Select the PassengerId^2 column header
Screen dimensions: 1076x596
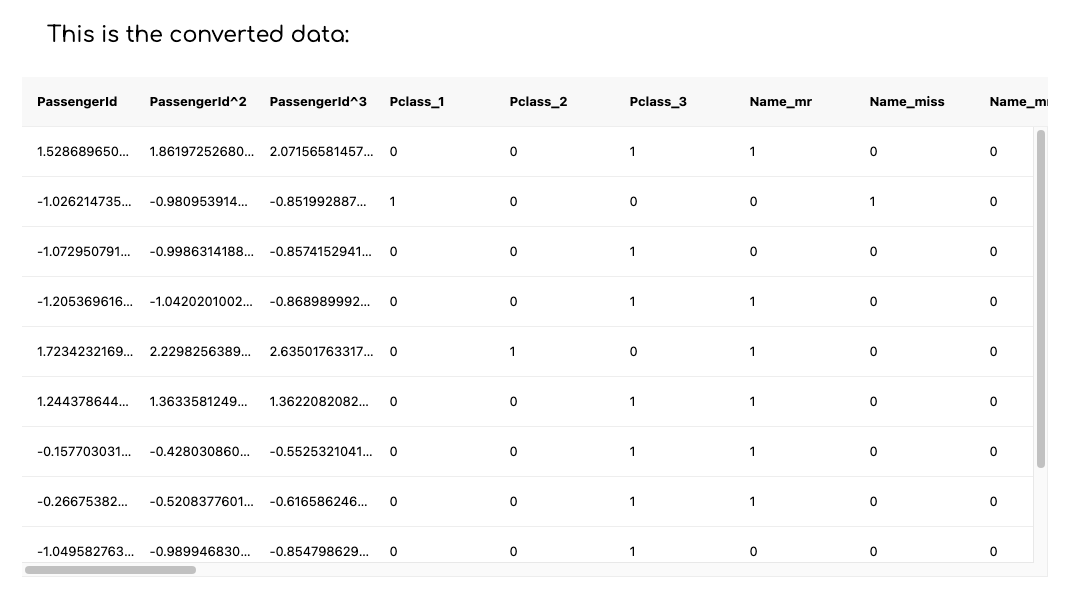click(x=198, y=102)
